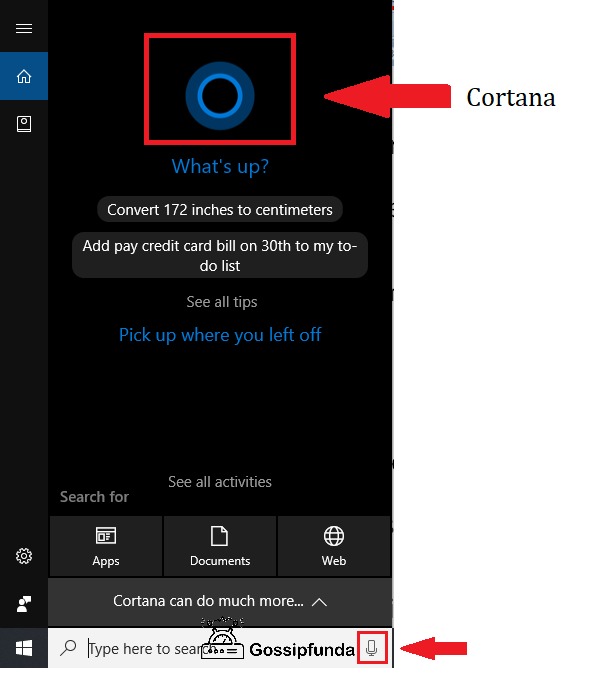Select the Documents search filter
596x693 pixels.
coord(220,546)
